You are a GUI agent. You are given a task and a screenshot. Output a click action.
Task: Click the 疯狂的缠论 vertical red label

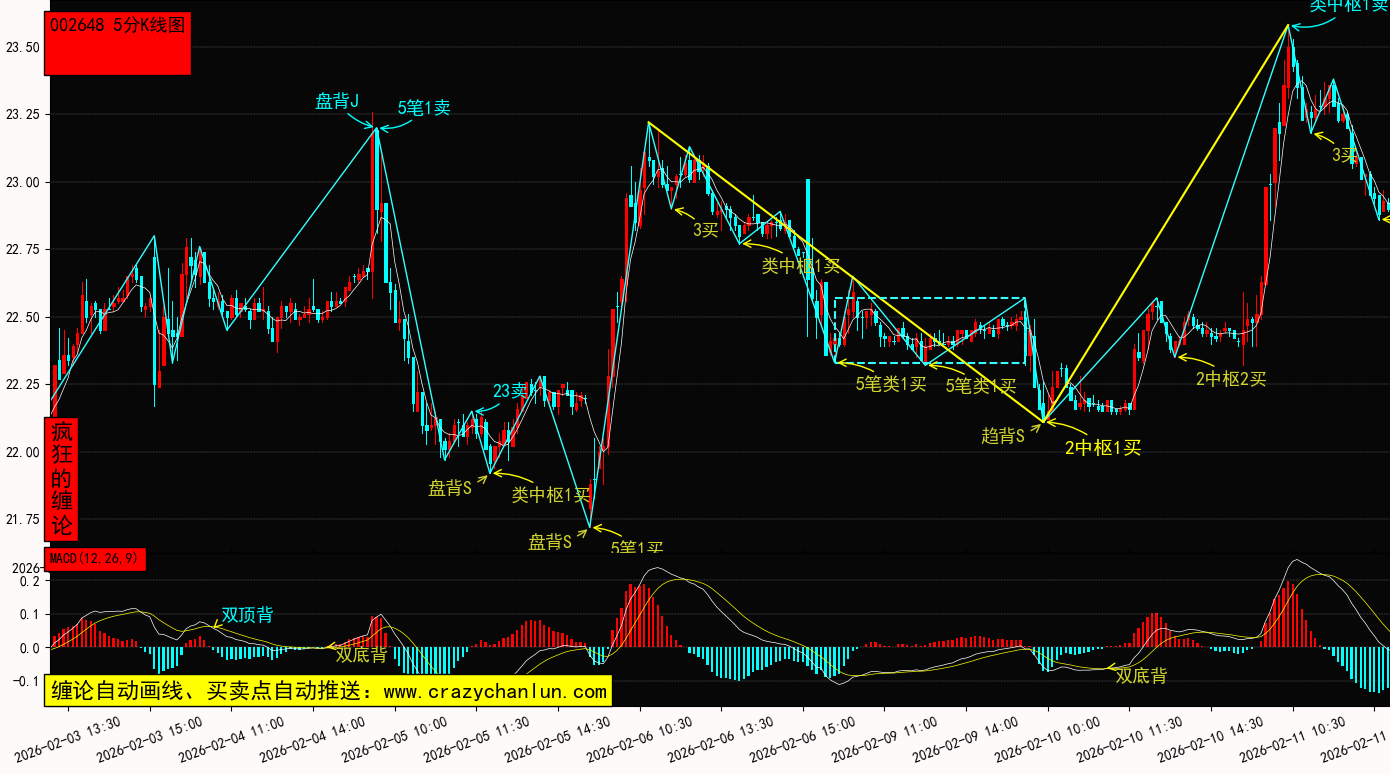62,479
